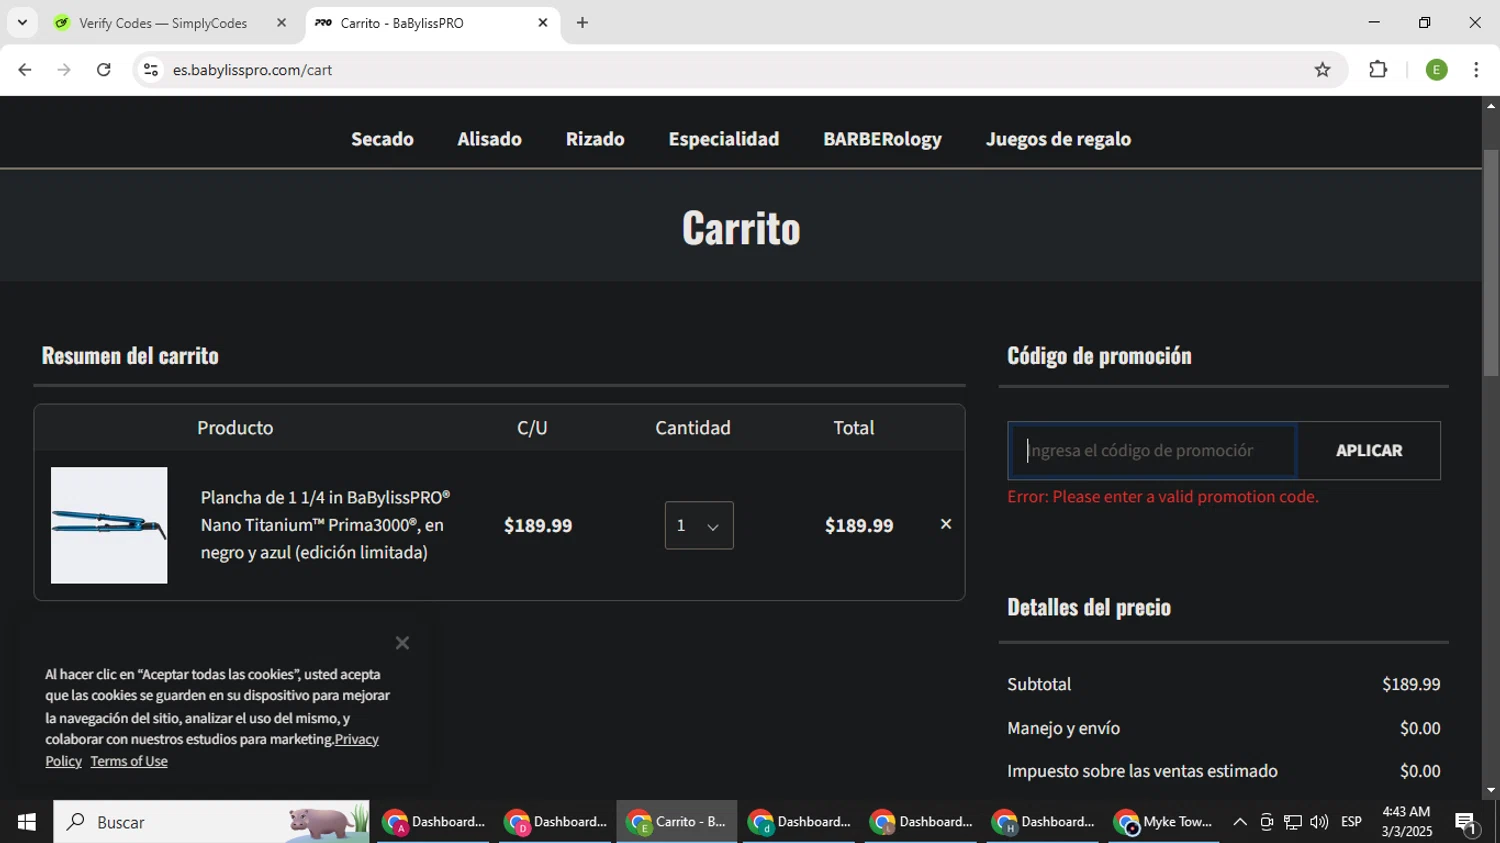Click the Subtotal amount $189.99
The image size is (1500, 843).
[x=1411, y=685]
